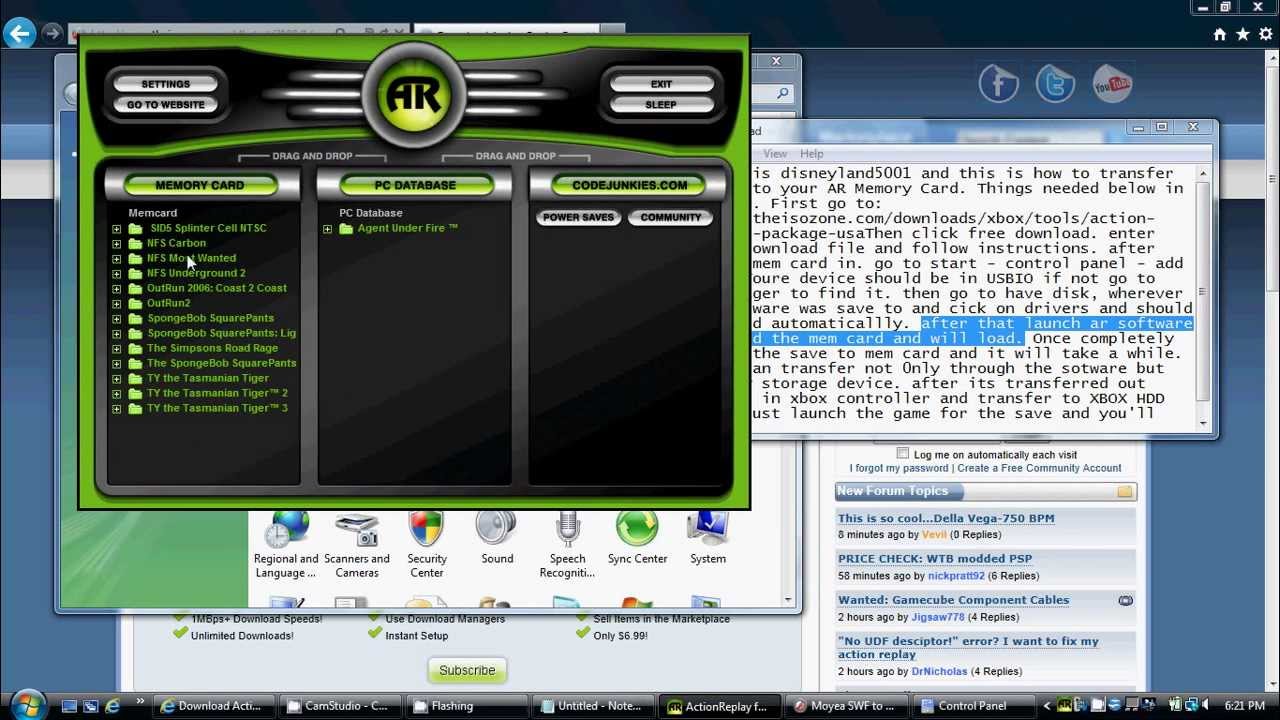
Task: Select The SpongeBob SquarePants entry
Action: [x=221, y=363]
